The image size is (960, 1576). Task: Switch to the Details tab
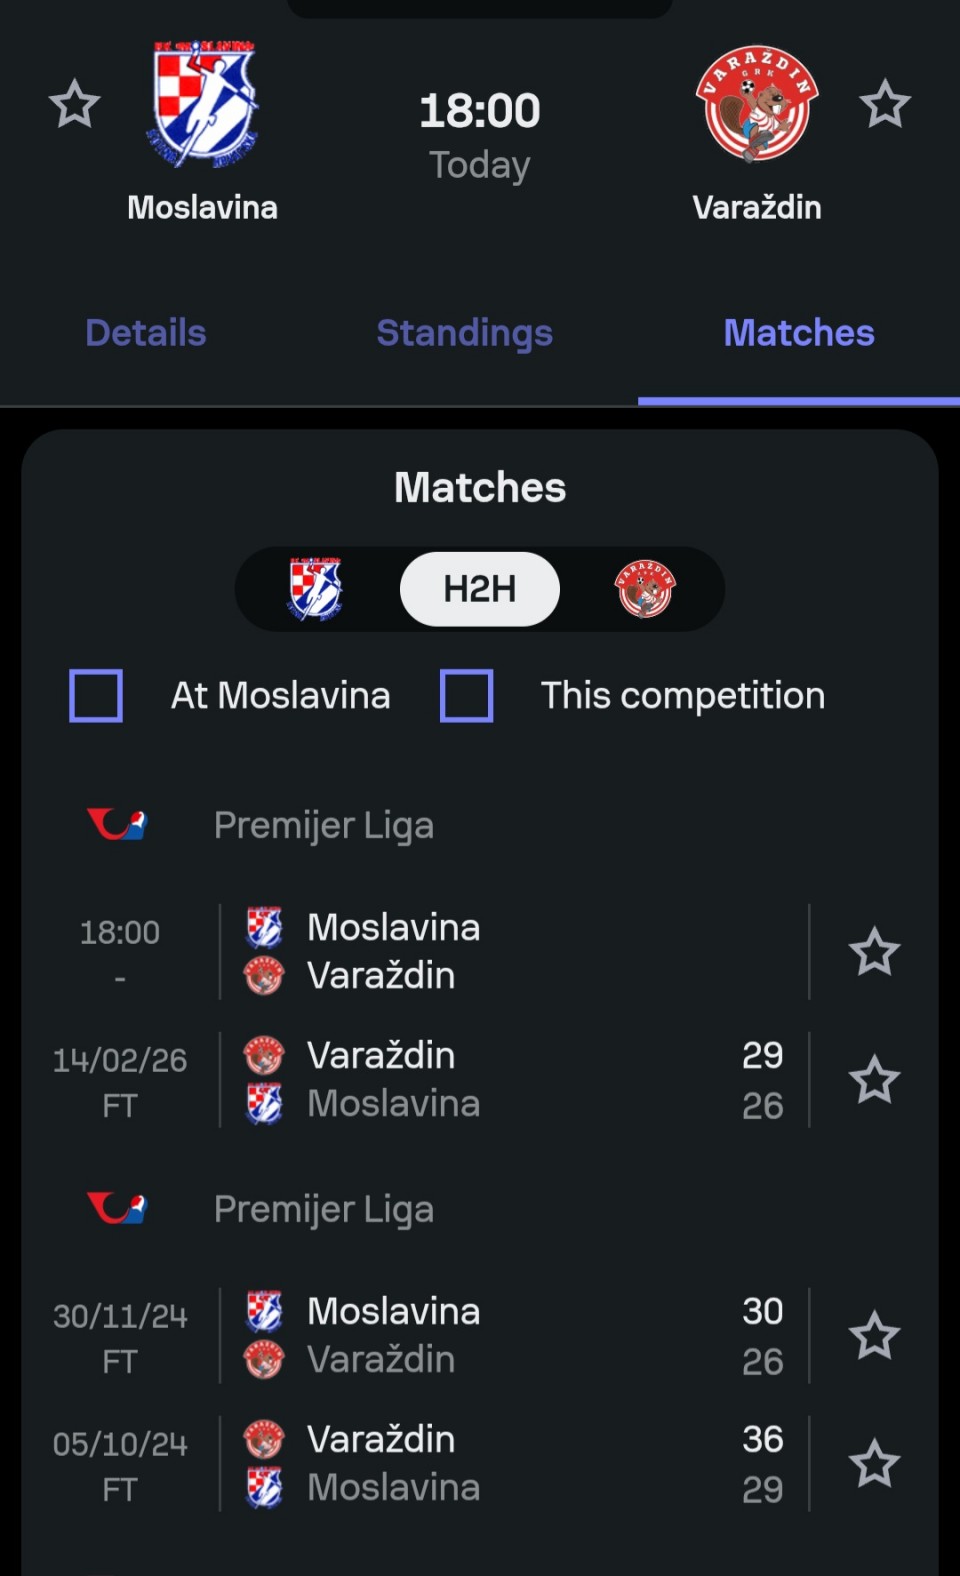[146, 333]
